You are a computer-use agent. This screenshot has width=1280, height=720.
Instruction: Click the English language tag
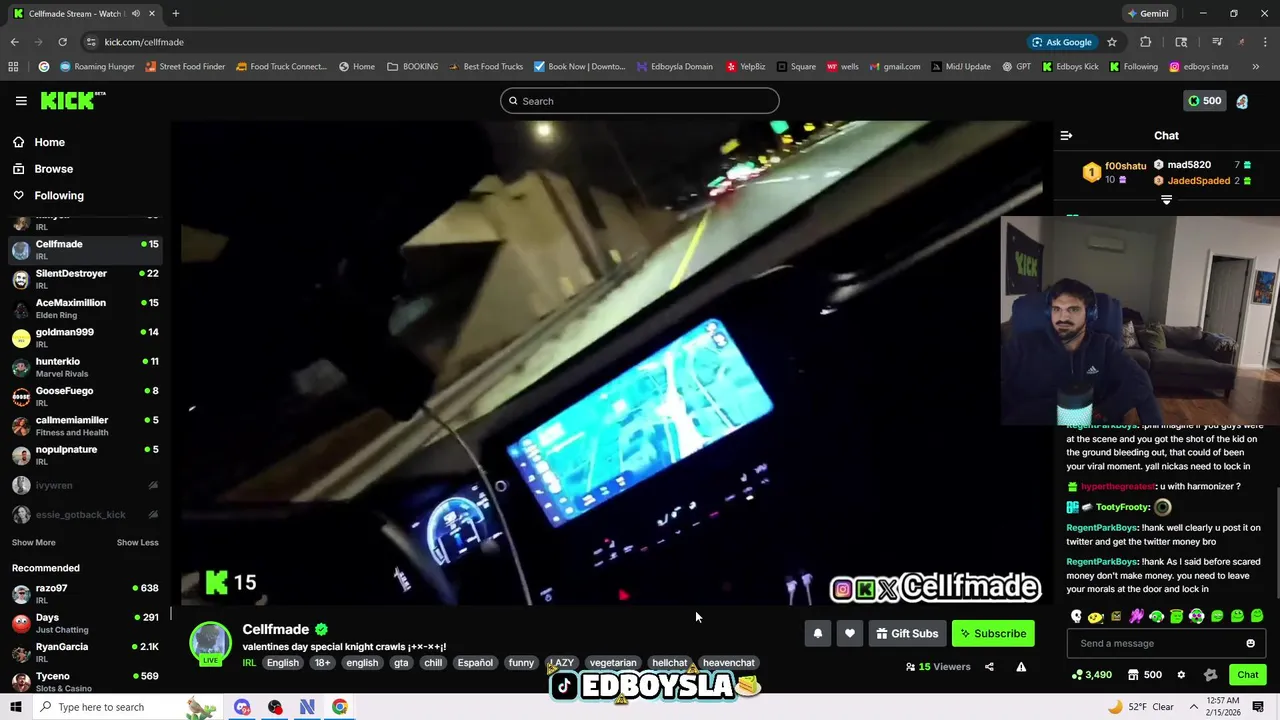point(283,663)
